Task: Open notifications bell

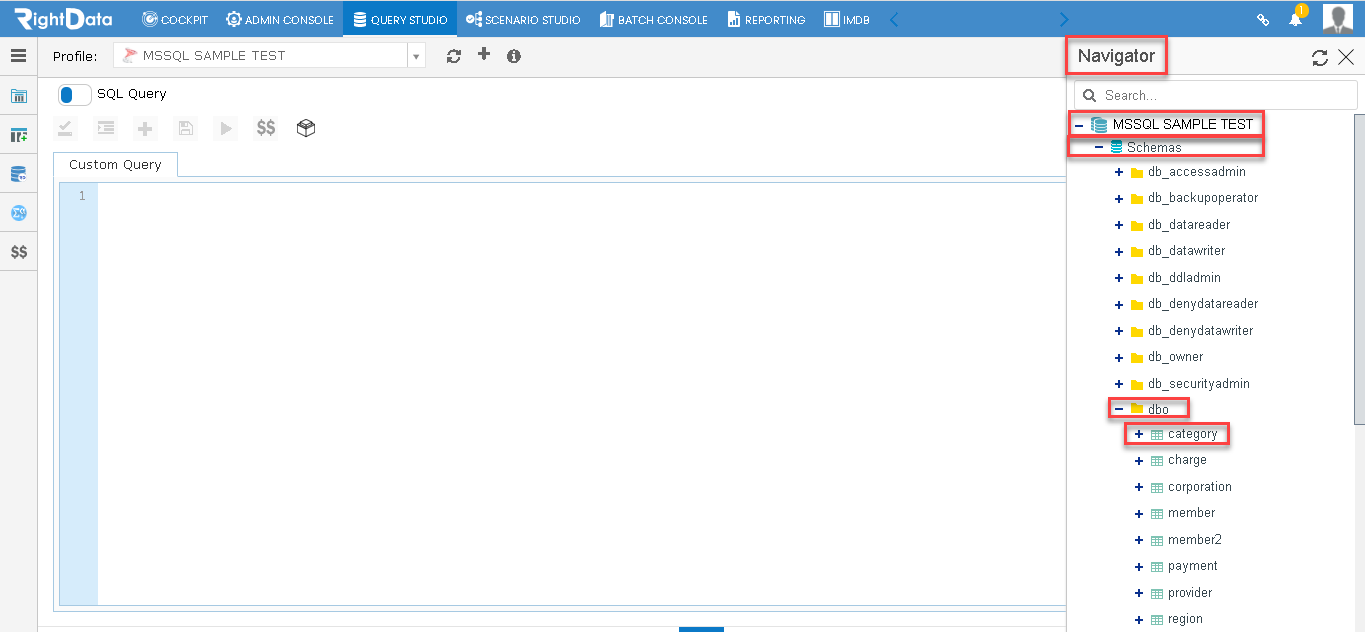Action: 1296,19
